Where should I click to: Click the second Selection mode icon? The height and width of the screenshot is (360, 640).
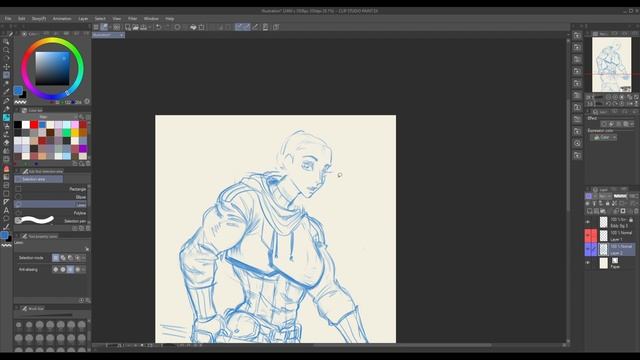pyautogui.click(x=63, y=258)
